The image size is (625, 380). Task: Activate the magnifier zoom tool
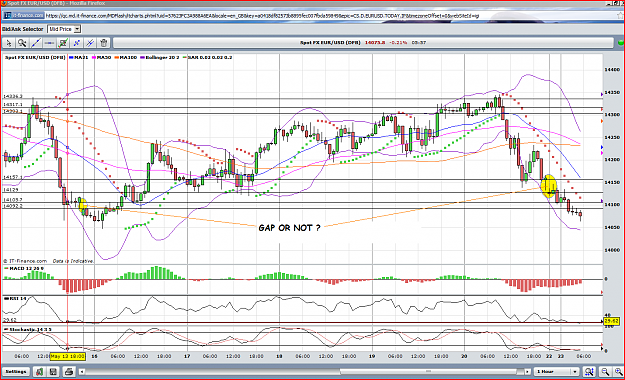tap(22, 43)
